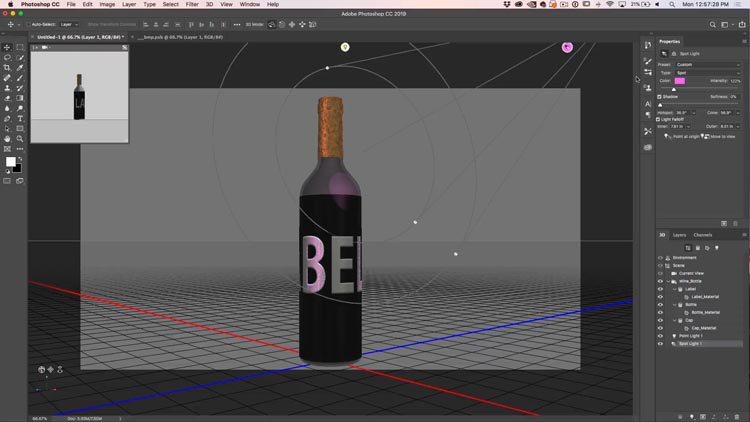
Task: Click the Point at origin icon
Action: pyautogui.click(x=669, y=136)
